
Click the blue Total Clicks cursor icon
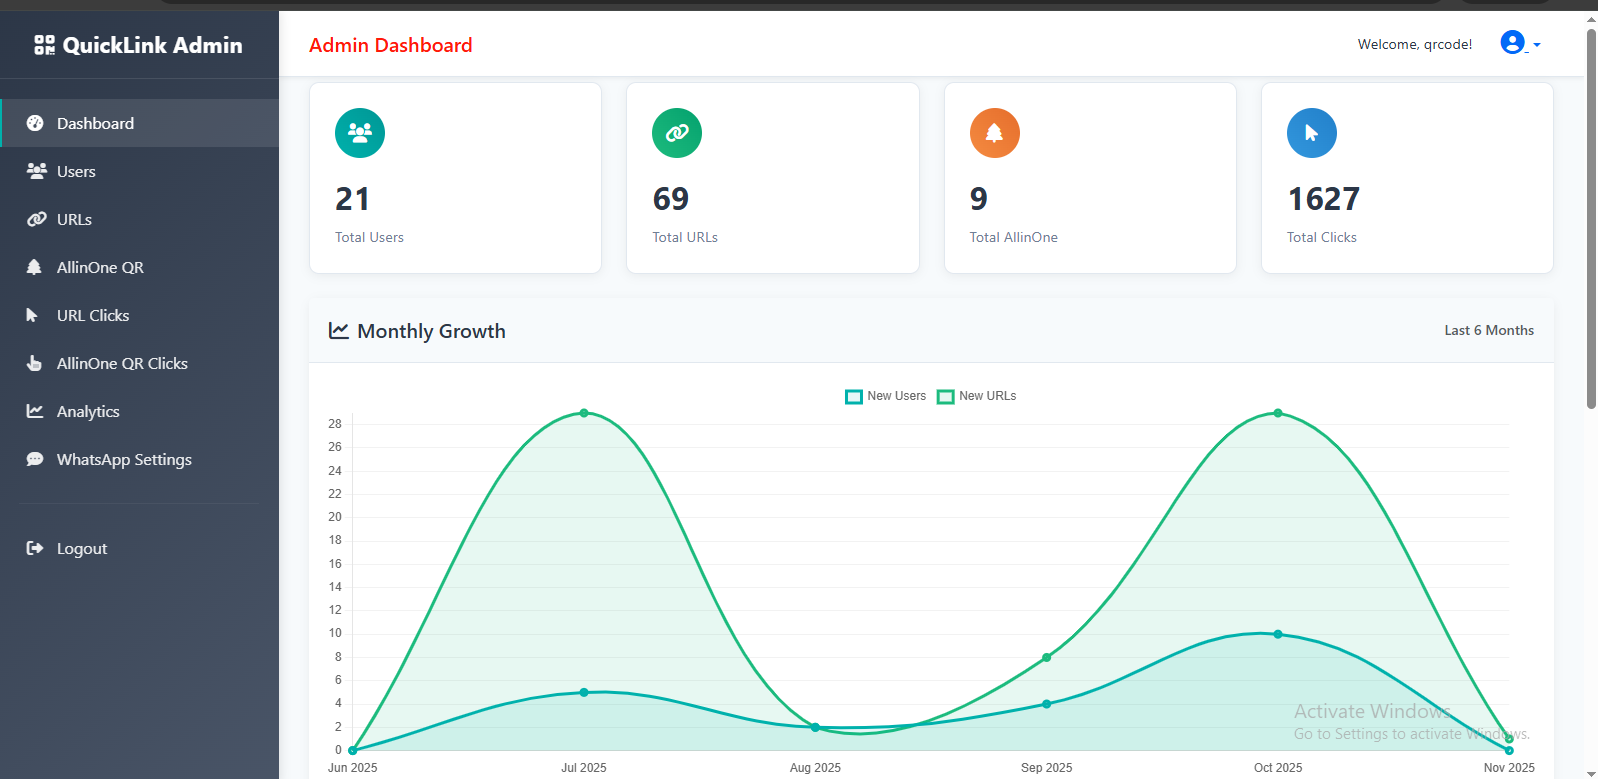[x=1311, y=133]
